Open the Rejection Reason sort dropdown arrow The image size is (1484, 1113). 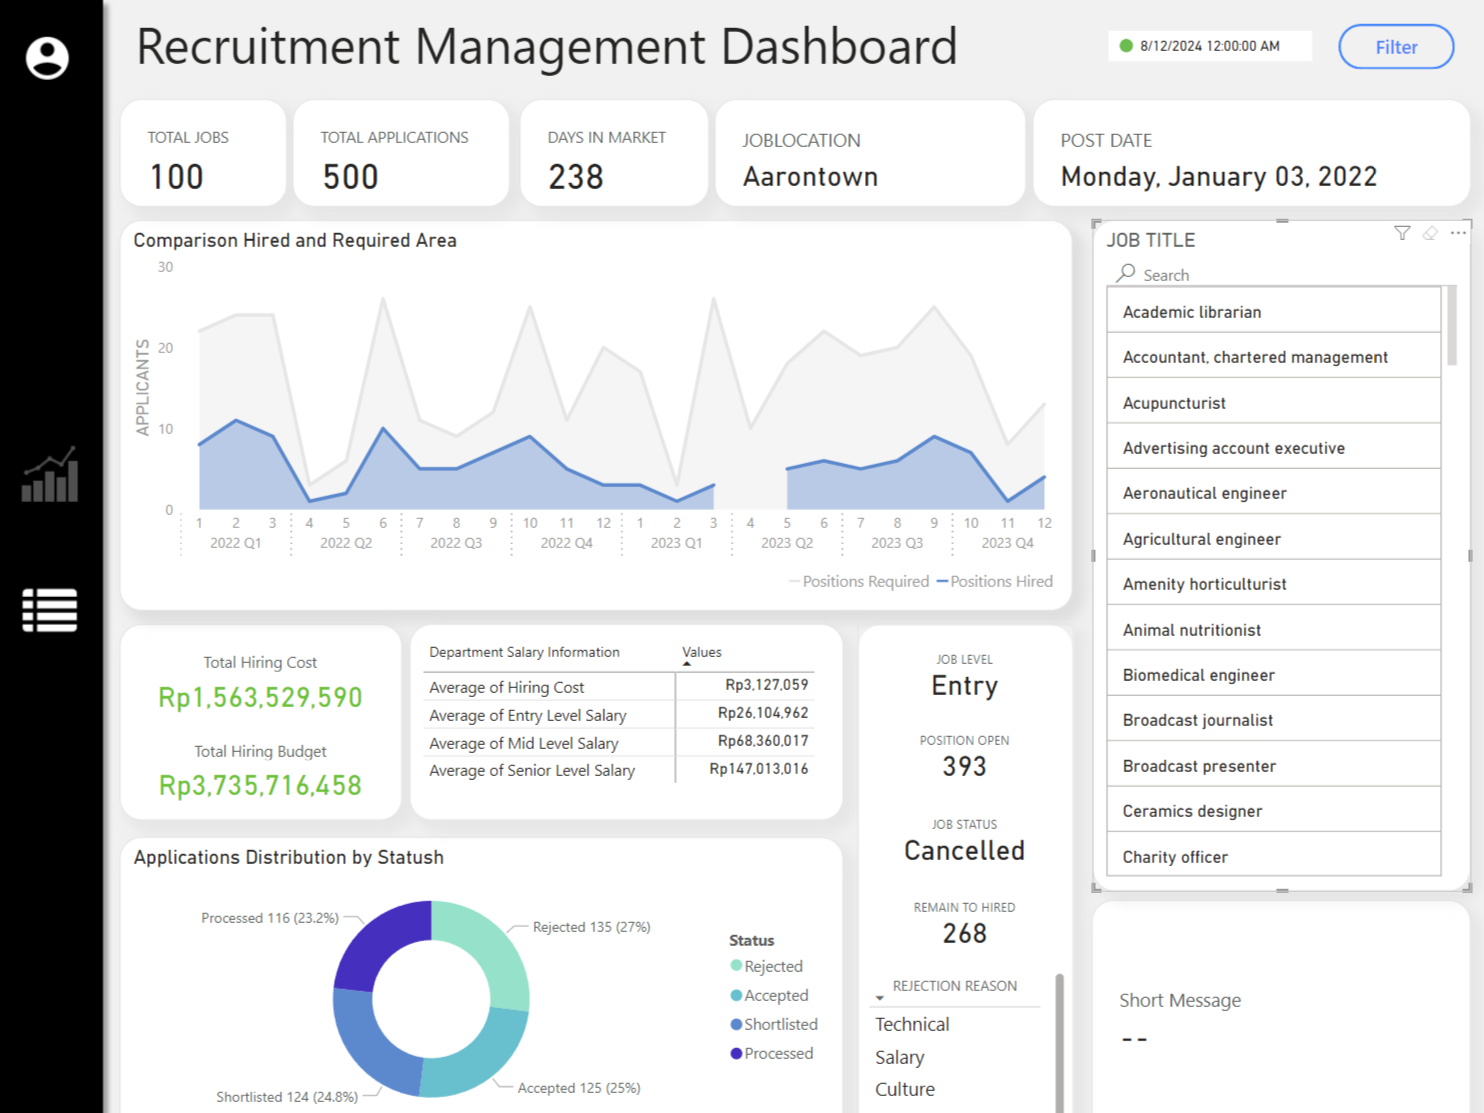[880, 998]
